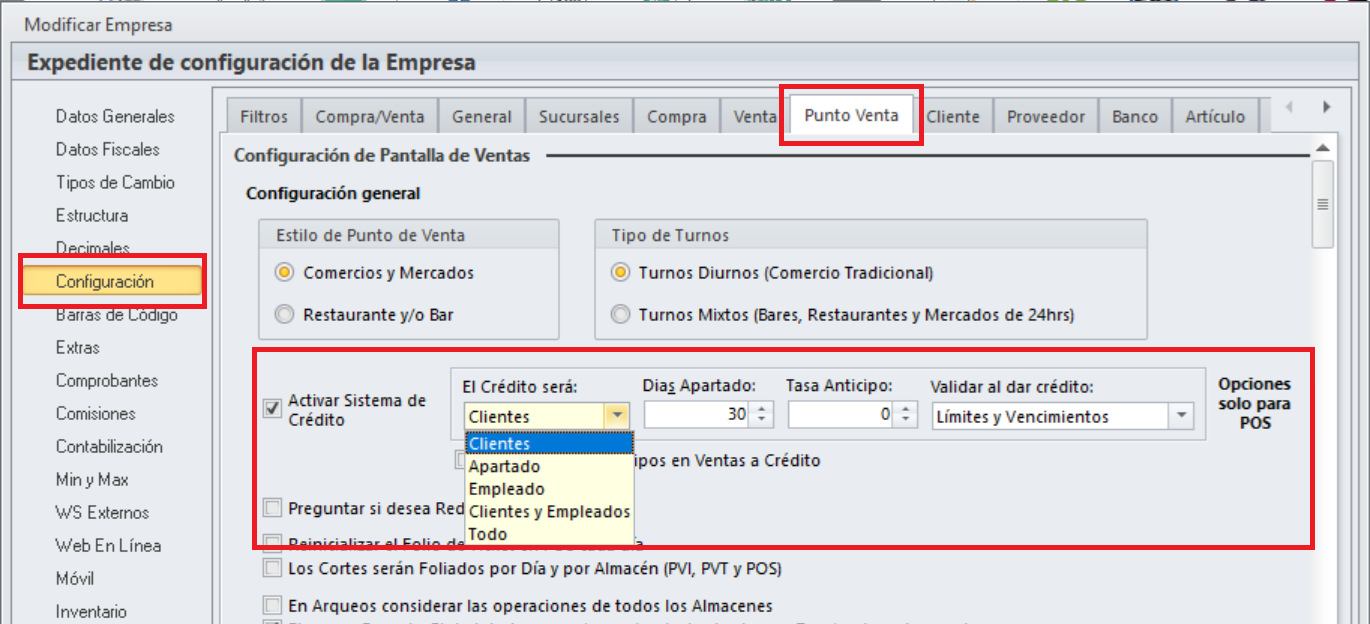The image size is (1370, 624).
Task: Choose "Turnos Mixtos (Bares, Restaurantes y Mercados)"
Action: [x=619, y=313]
